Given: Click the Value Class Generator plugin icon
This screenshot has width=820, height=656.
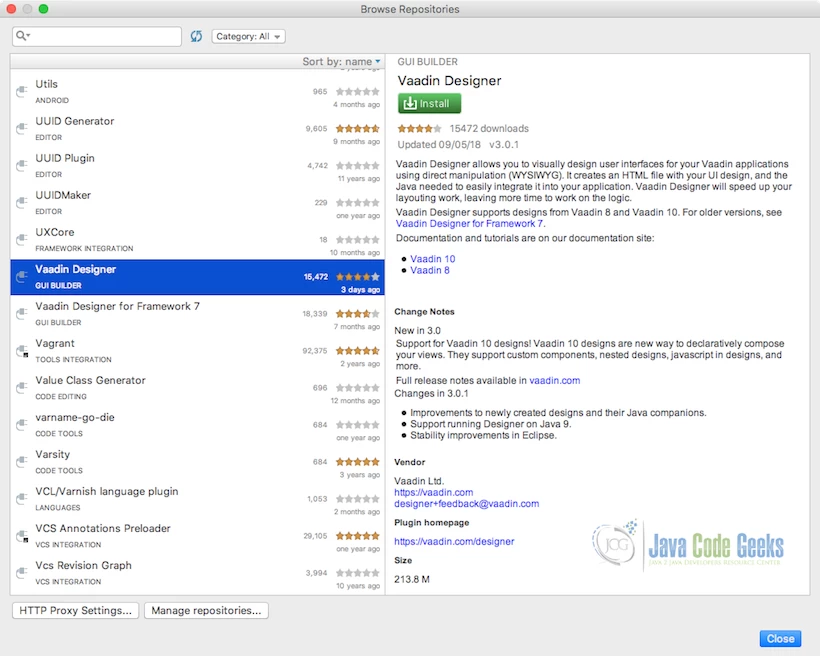Looking at the screenshot, I should 21,388.
